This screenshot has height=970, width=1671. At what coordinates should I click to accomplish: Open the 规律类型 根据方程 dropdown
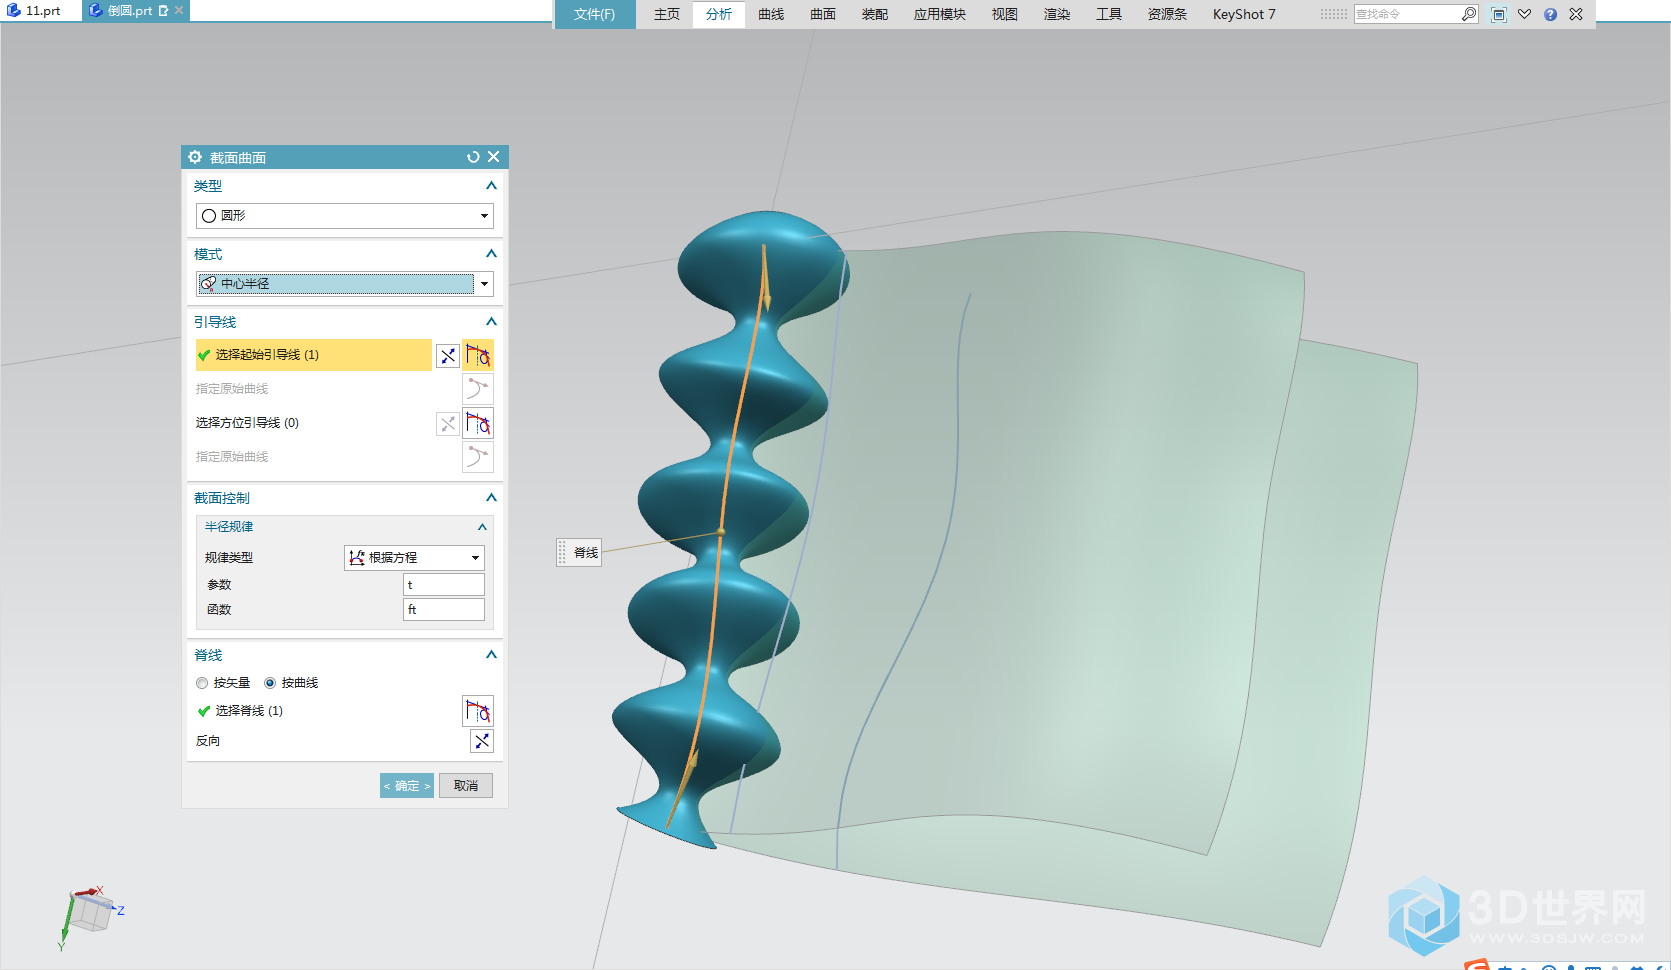click(415, 558)
